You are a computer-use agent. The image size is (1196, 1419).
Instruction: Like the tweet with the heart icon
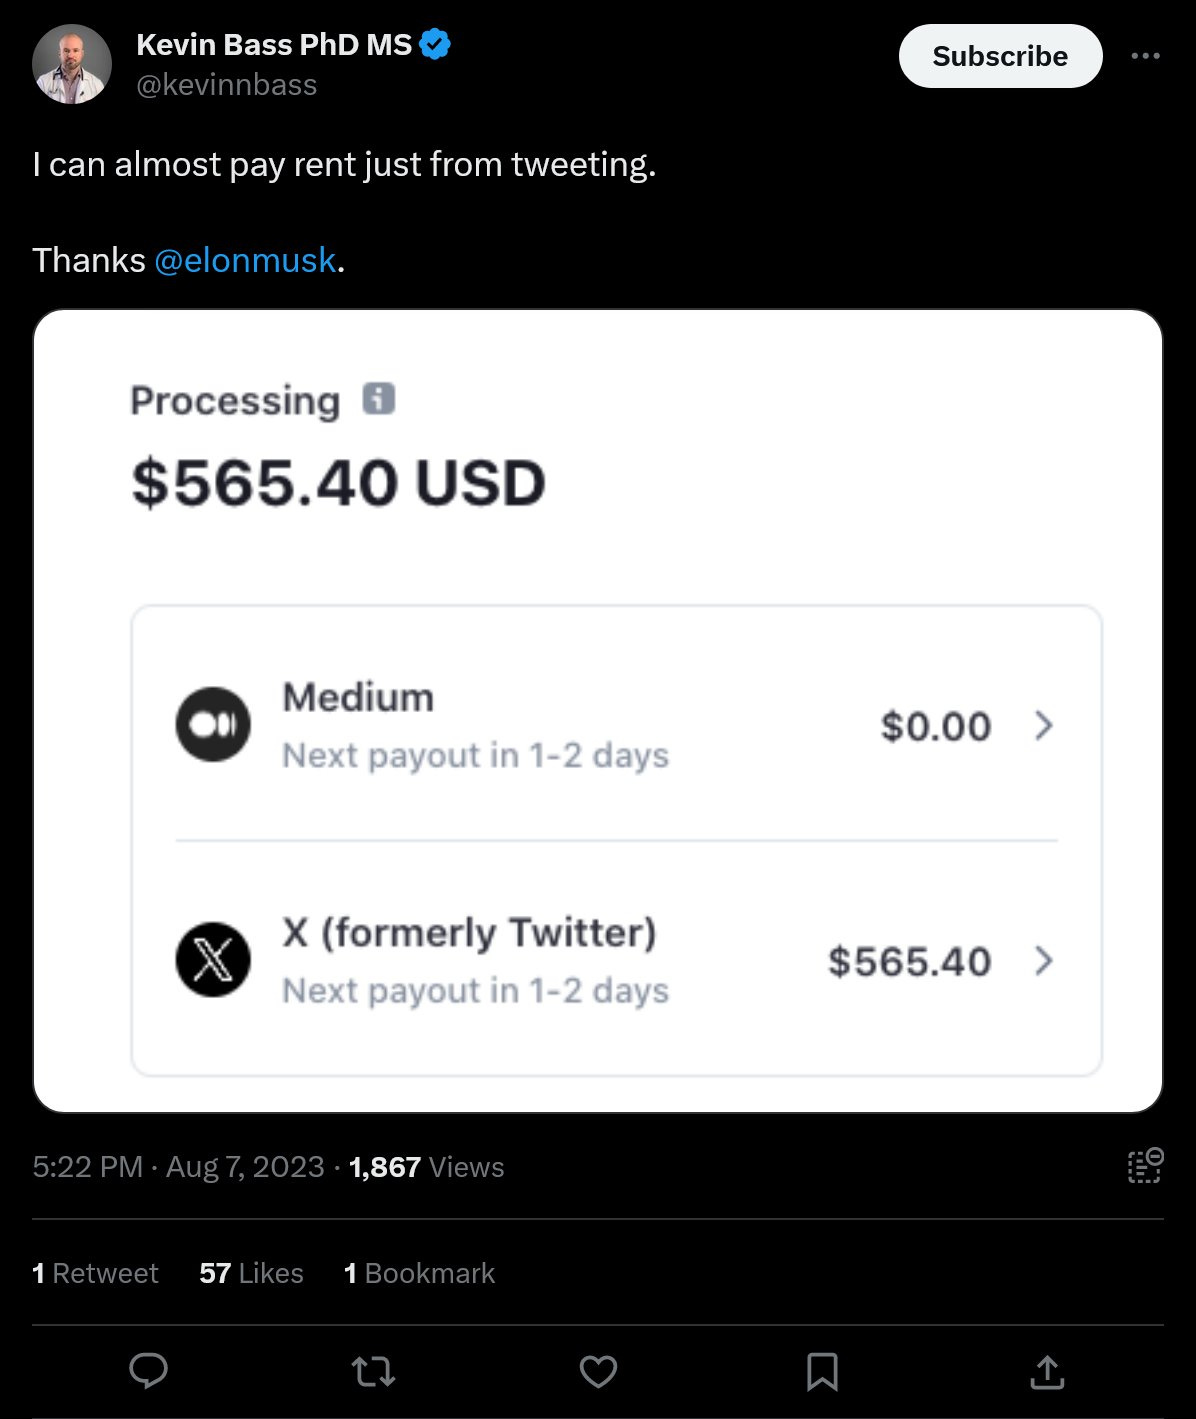598,1371
